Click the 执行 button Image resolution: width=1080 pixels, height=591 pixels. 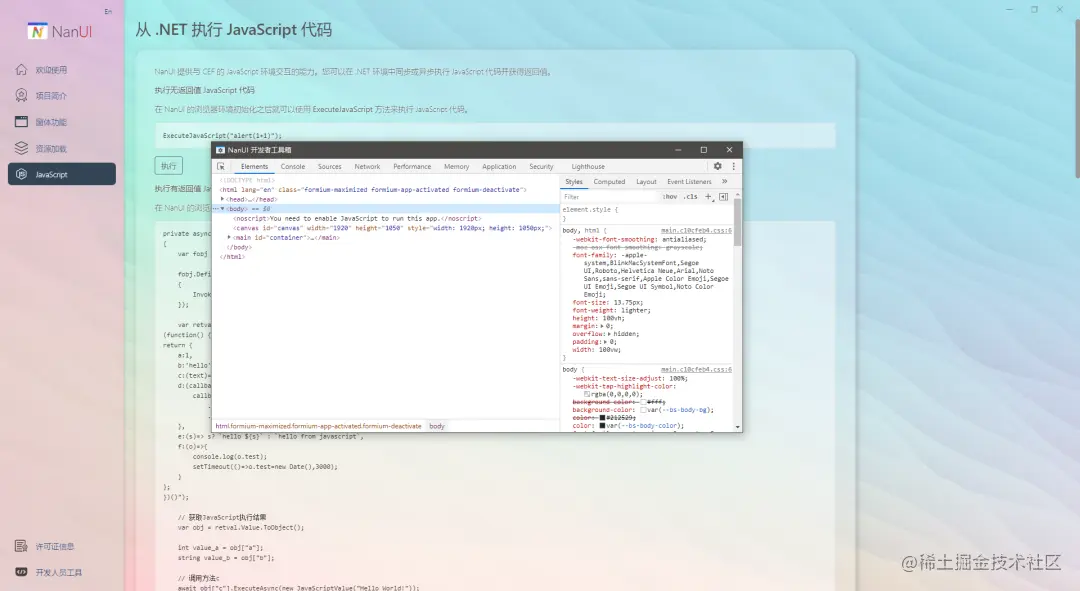point(169,165)
